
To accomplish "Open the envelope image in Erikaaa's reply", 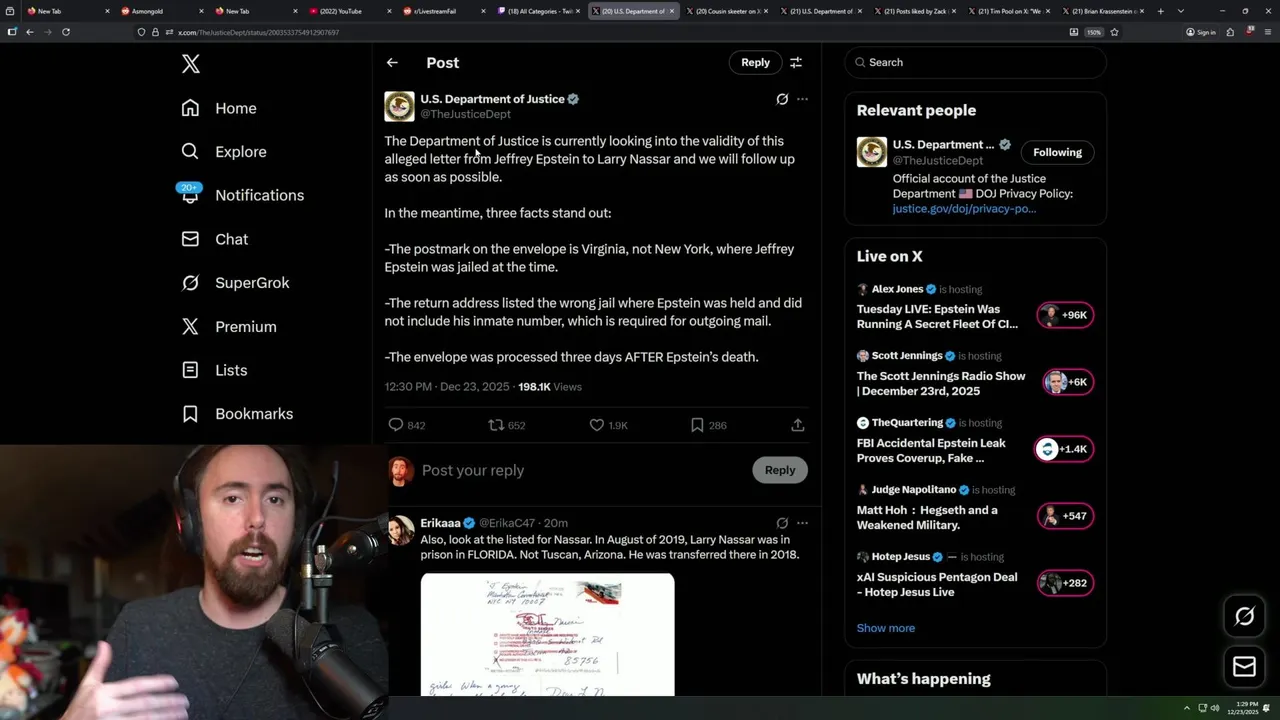I will [547, 635].
